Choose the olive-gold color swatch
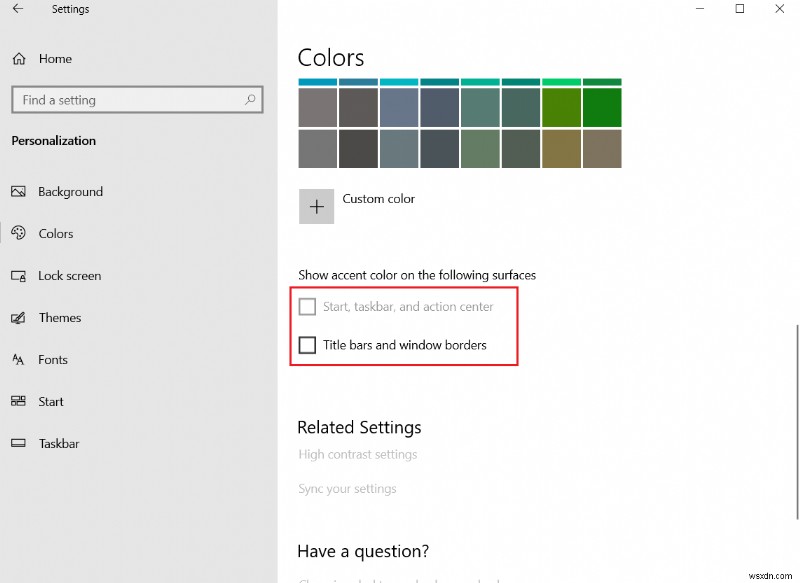The width and height of the screenshot is (800, 583). tap(561, 149)
